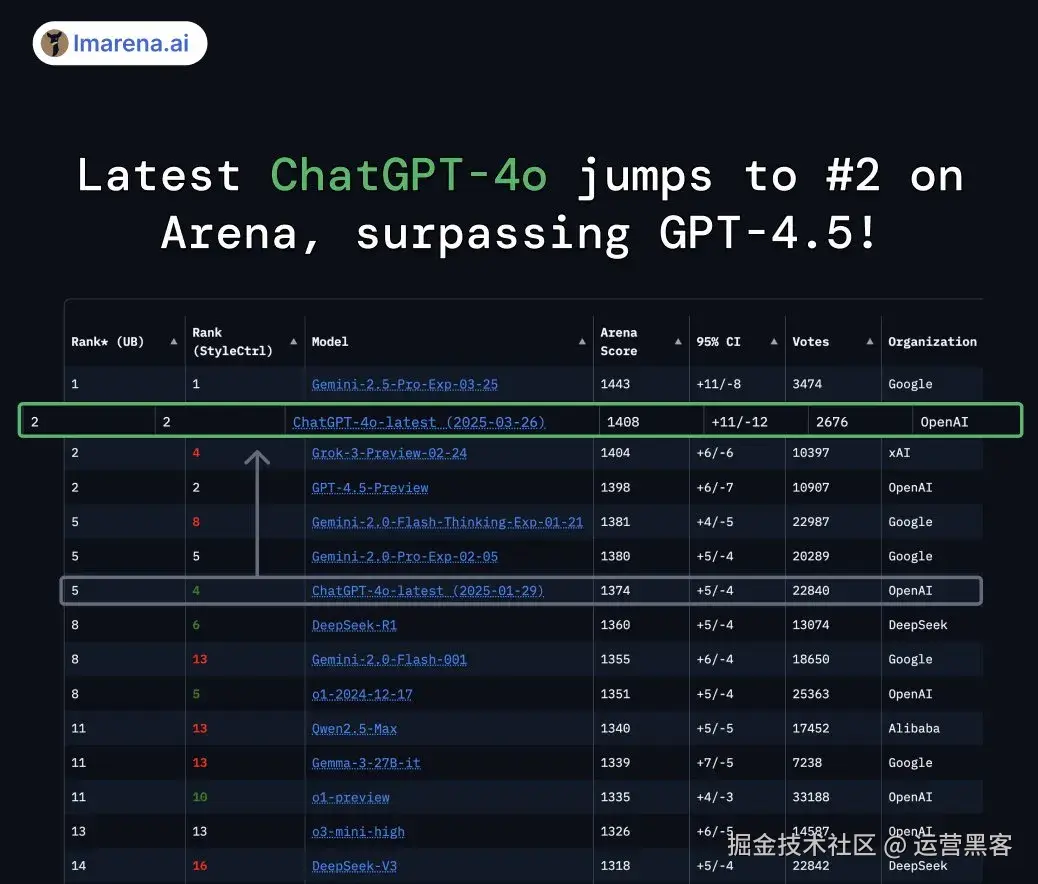
Task: Click Arena Score value 1408
Action: click(x=623, y=422)
